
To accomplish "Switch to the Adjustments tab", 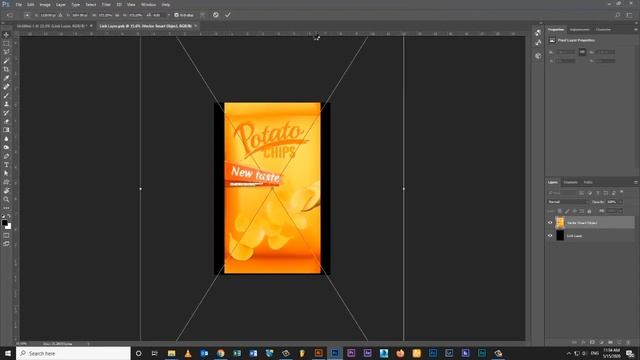I will [579, 29].
